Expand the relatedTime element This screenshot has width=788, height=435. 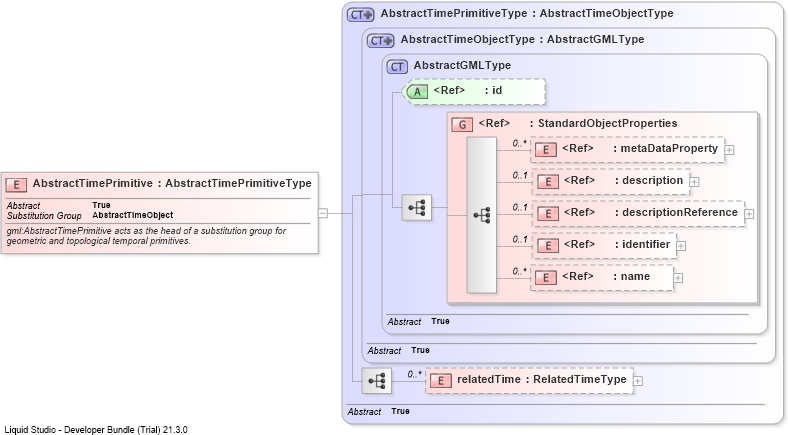tap(638, 381)
